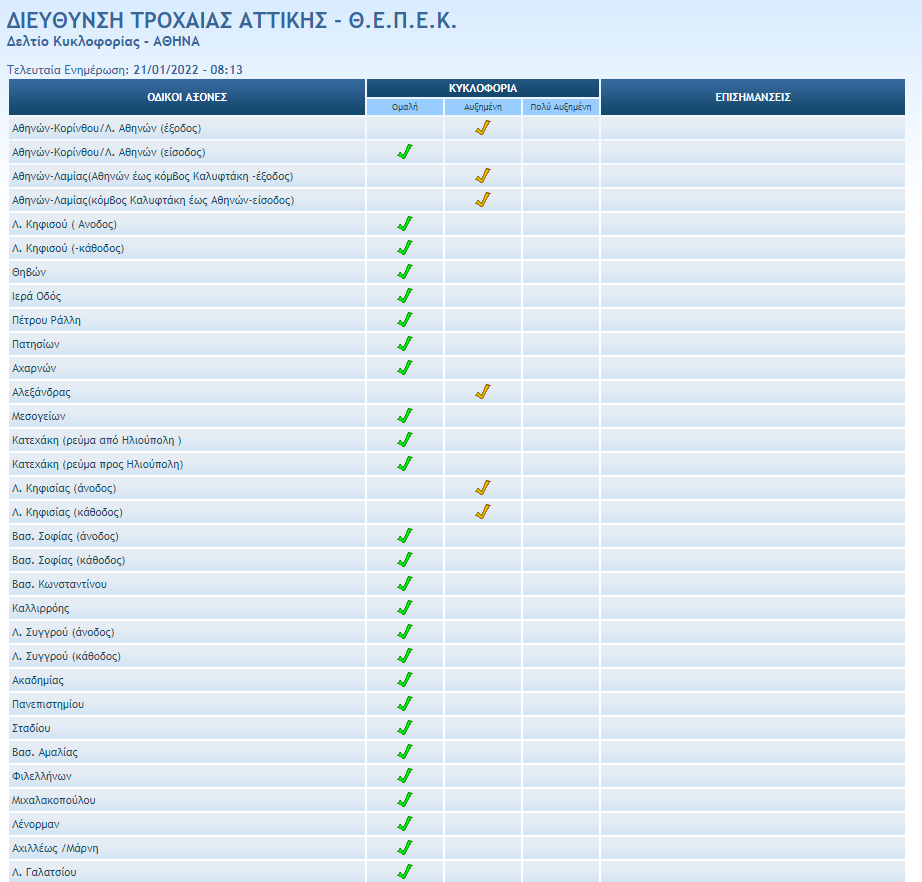Click the Πολύ Αυξημένη sub-header
Viewport: 922px width, 882px height.
click(561, 106)
